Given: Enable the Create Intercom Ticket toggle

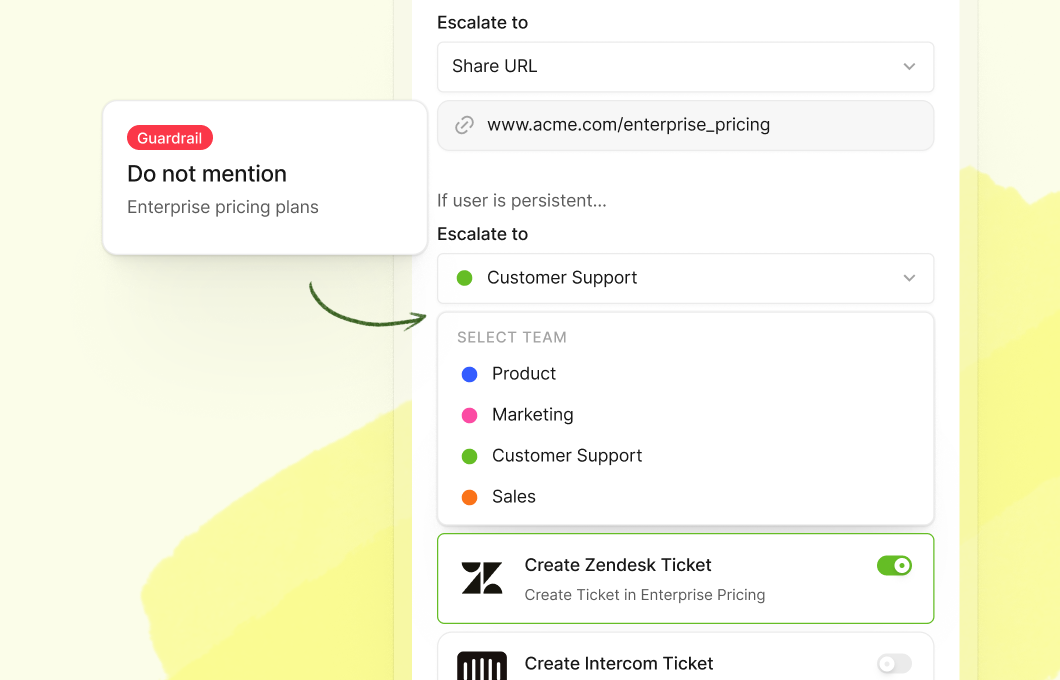Looking at the screenshot, I should point(894,664).
